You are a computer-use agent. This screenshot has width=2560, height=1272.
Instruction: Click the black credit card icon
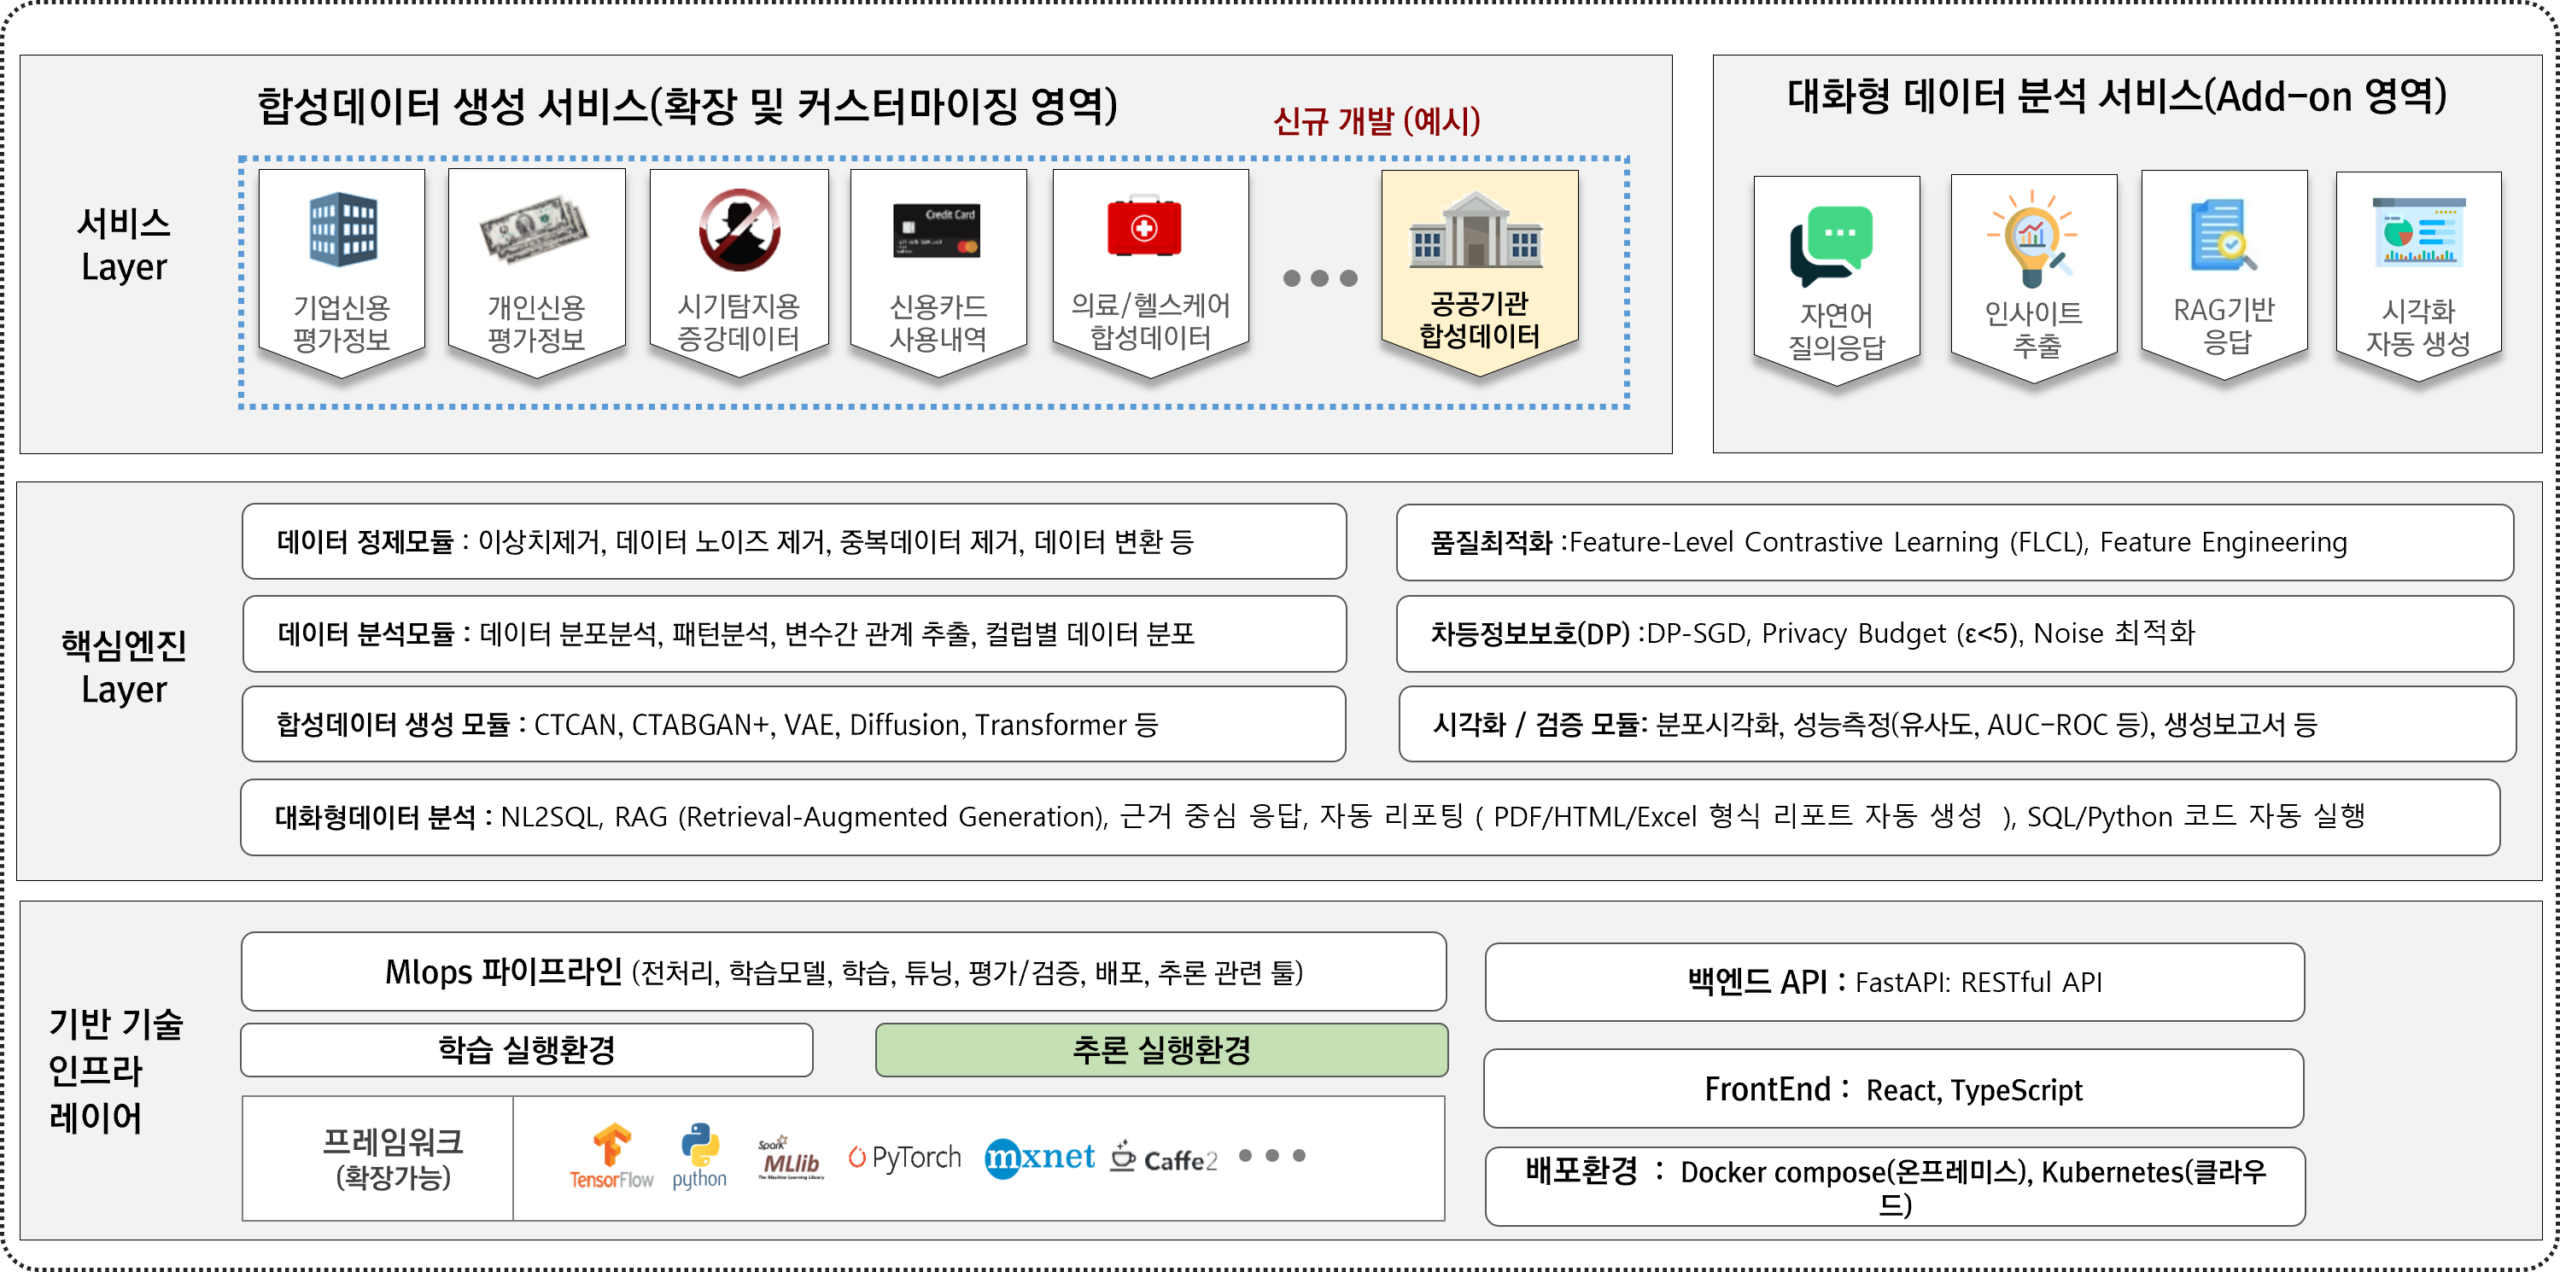(937, 231)
